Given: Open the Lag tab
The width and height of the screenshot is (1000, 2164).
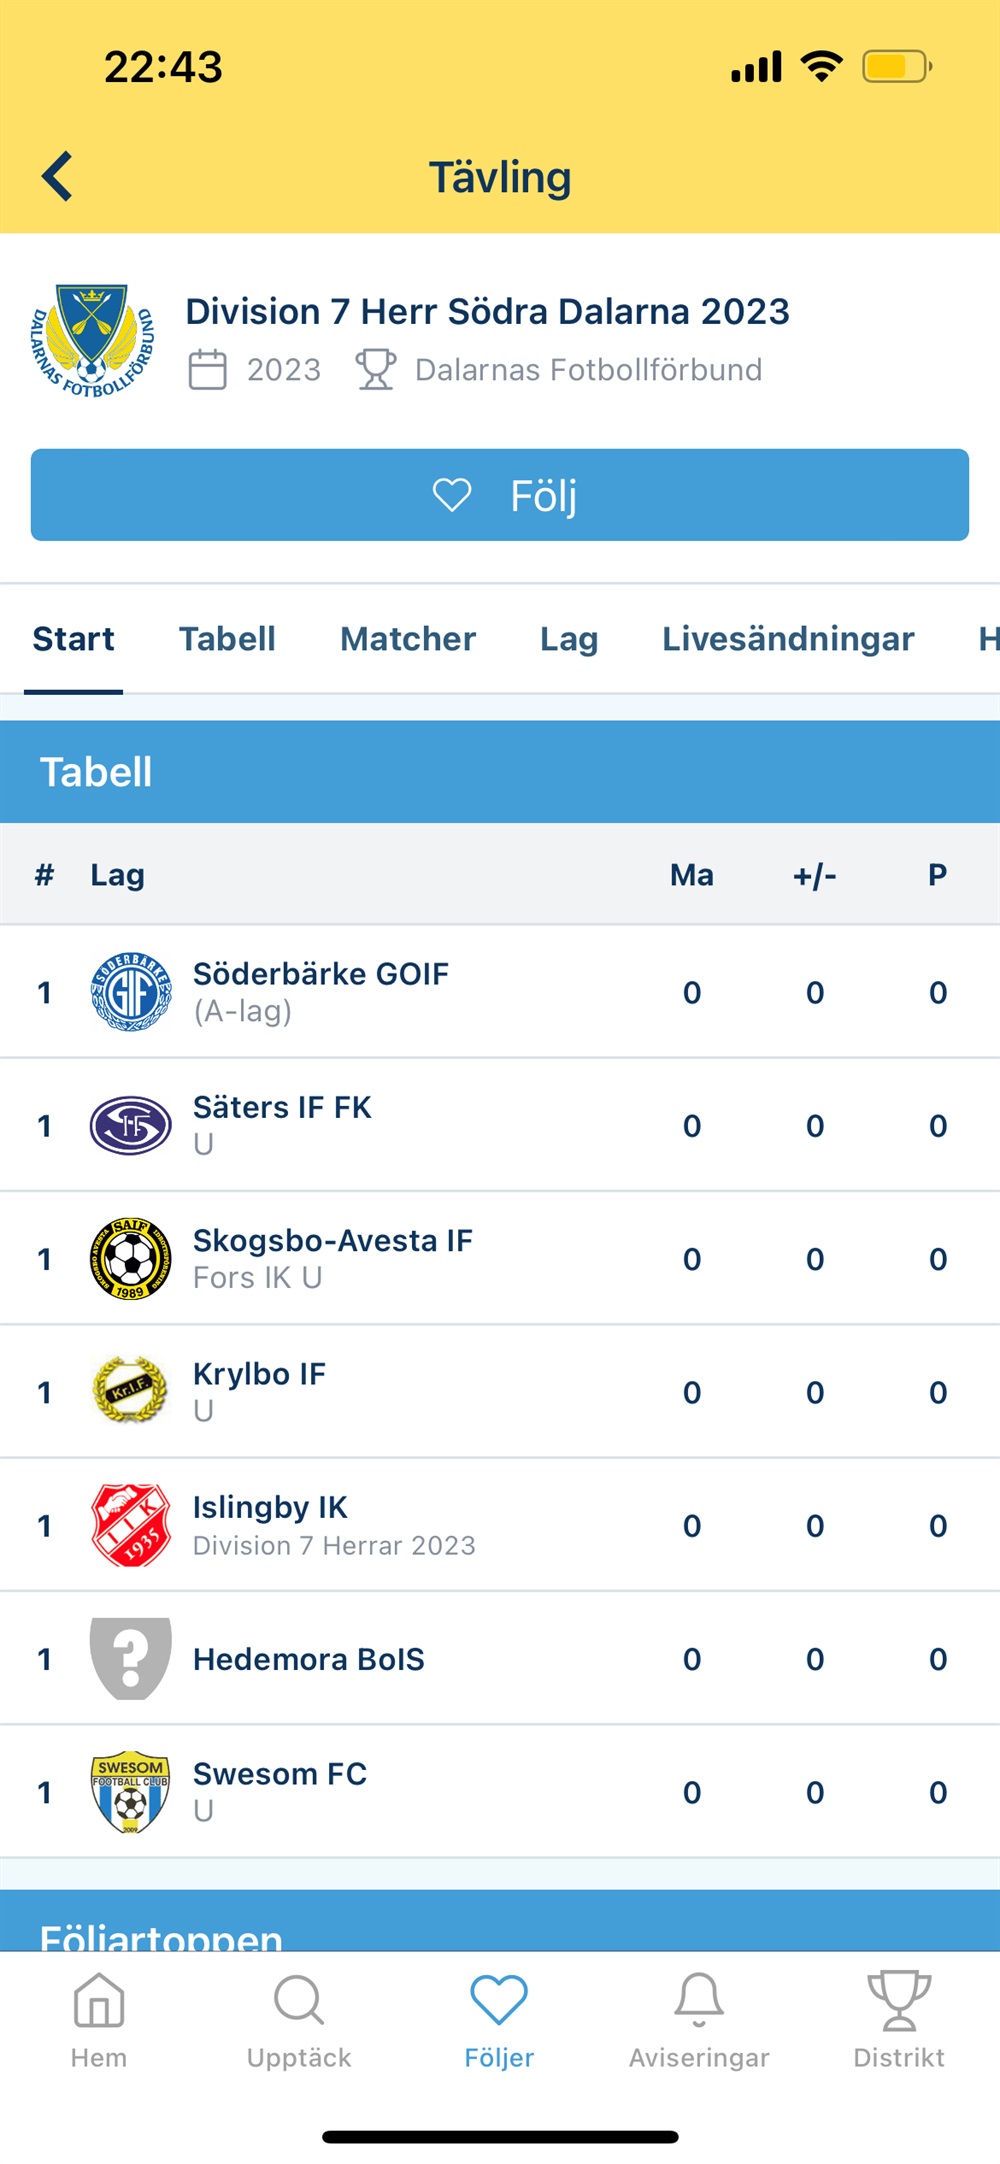Looking at the screenshot, I should click(x=569, y=639).
